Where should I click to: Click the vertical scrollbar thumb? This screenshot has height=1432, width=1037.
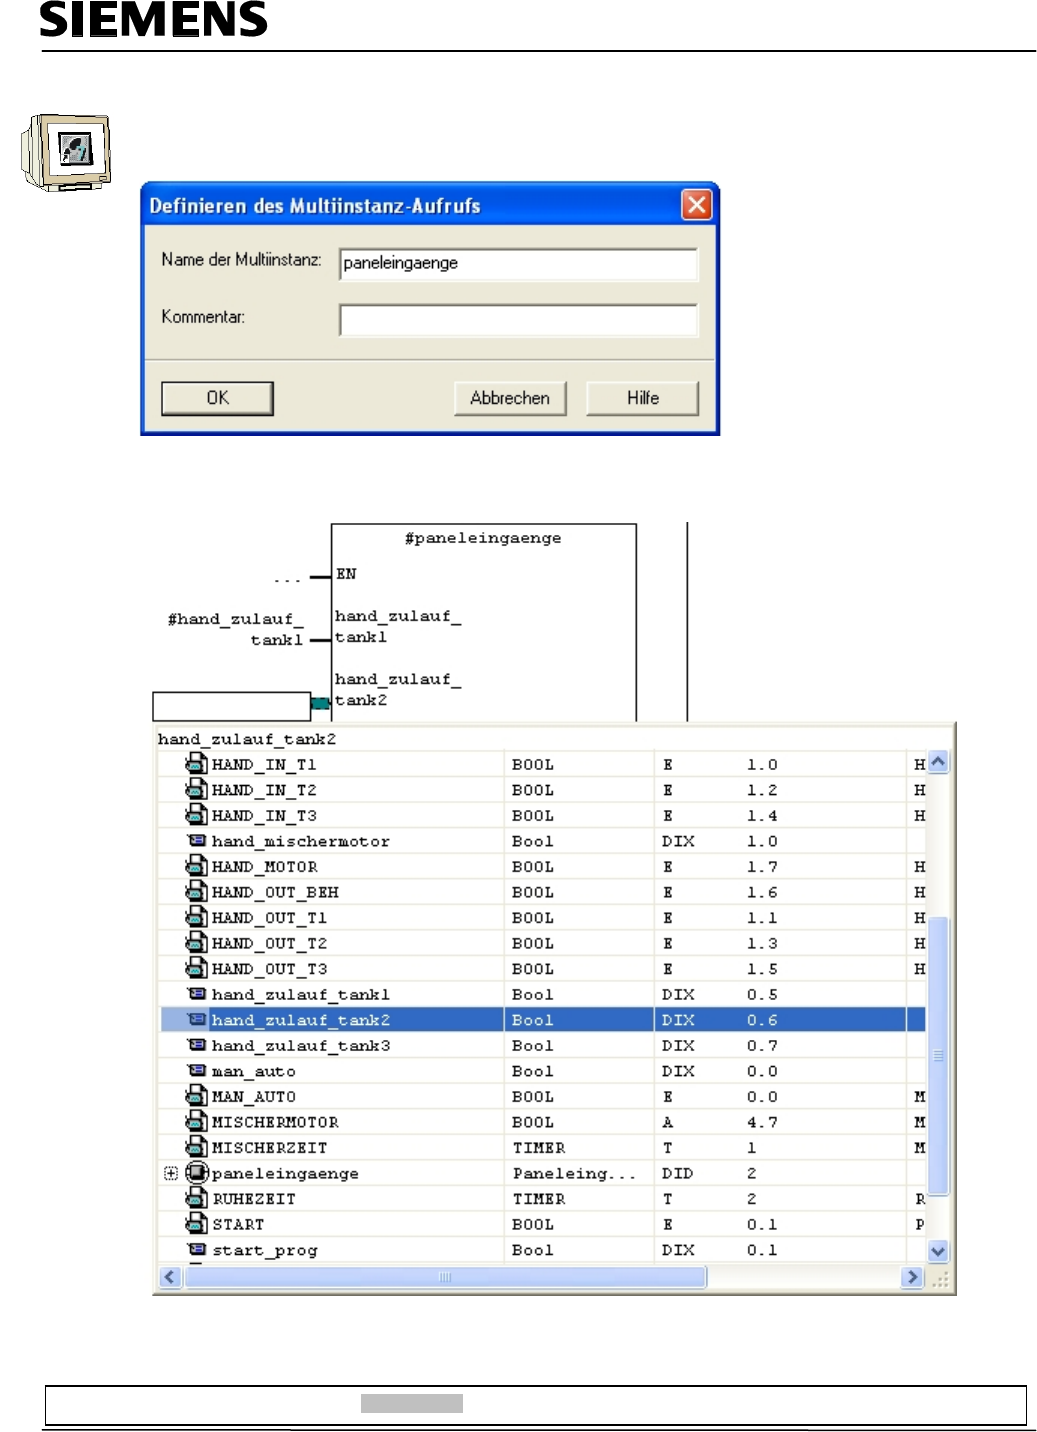(x=938, y=1055)
